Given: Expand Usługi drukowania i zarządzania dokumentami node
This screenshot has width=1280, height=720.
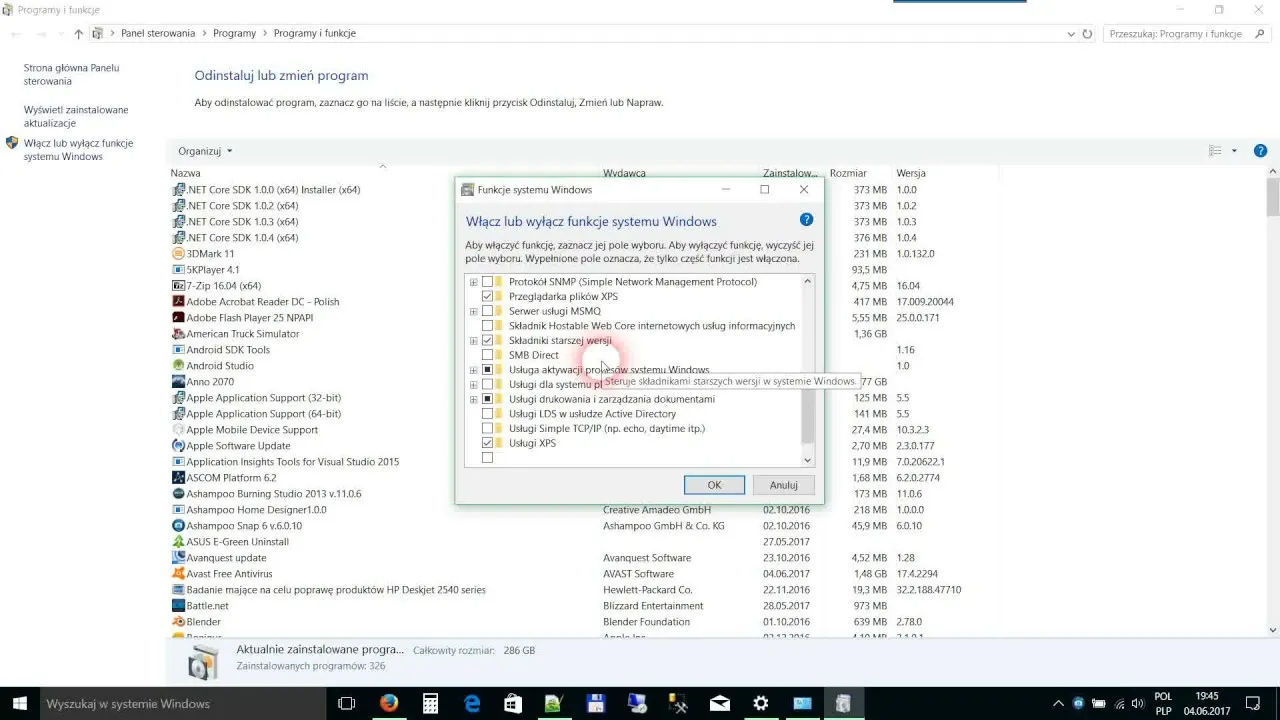Looking at the screenshot, I should 473,399.
